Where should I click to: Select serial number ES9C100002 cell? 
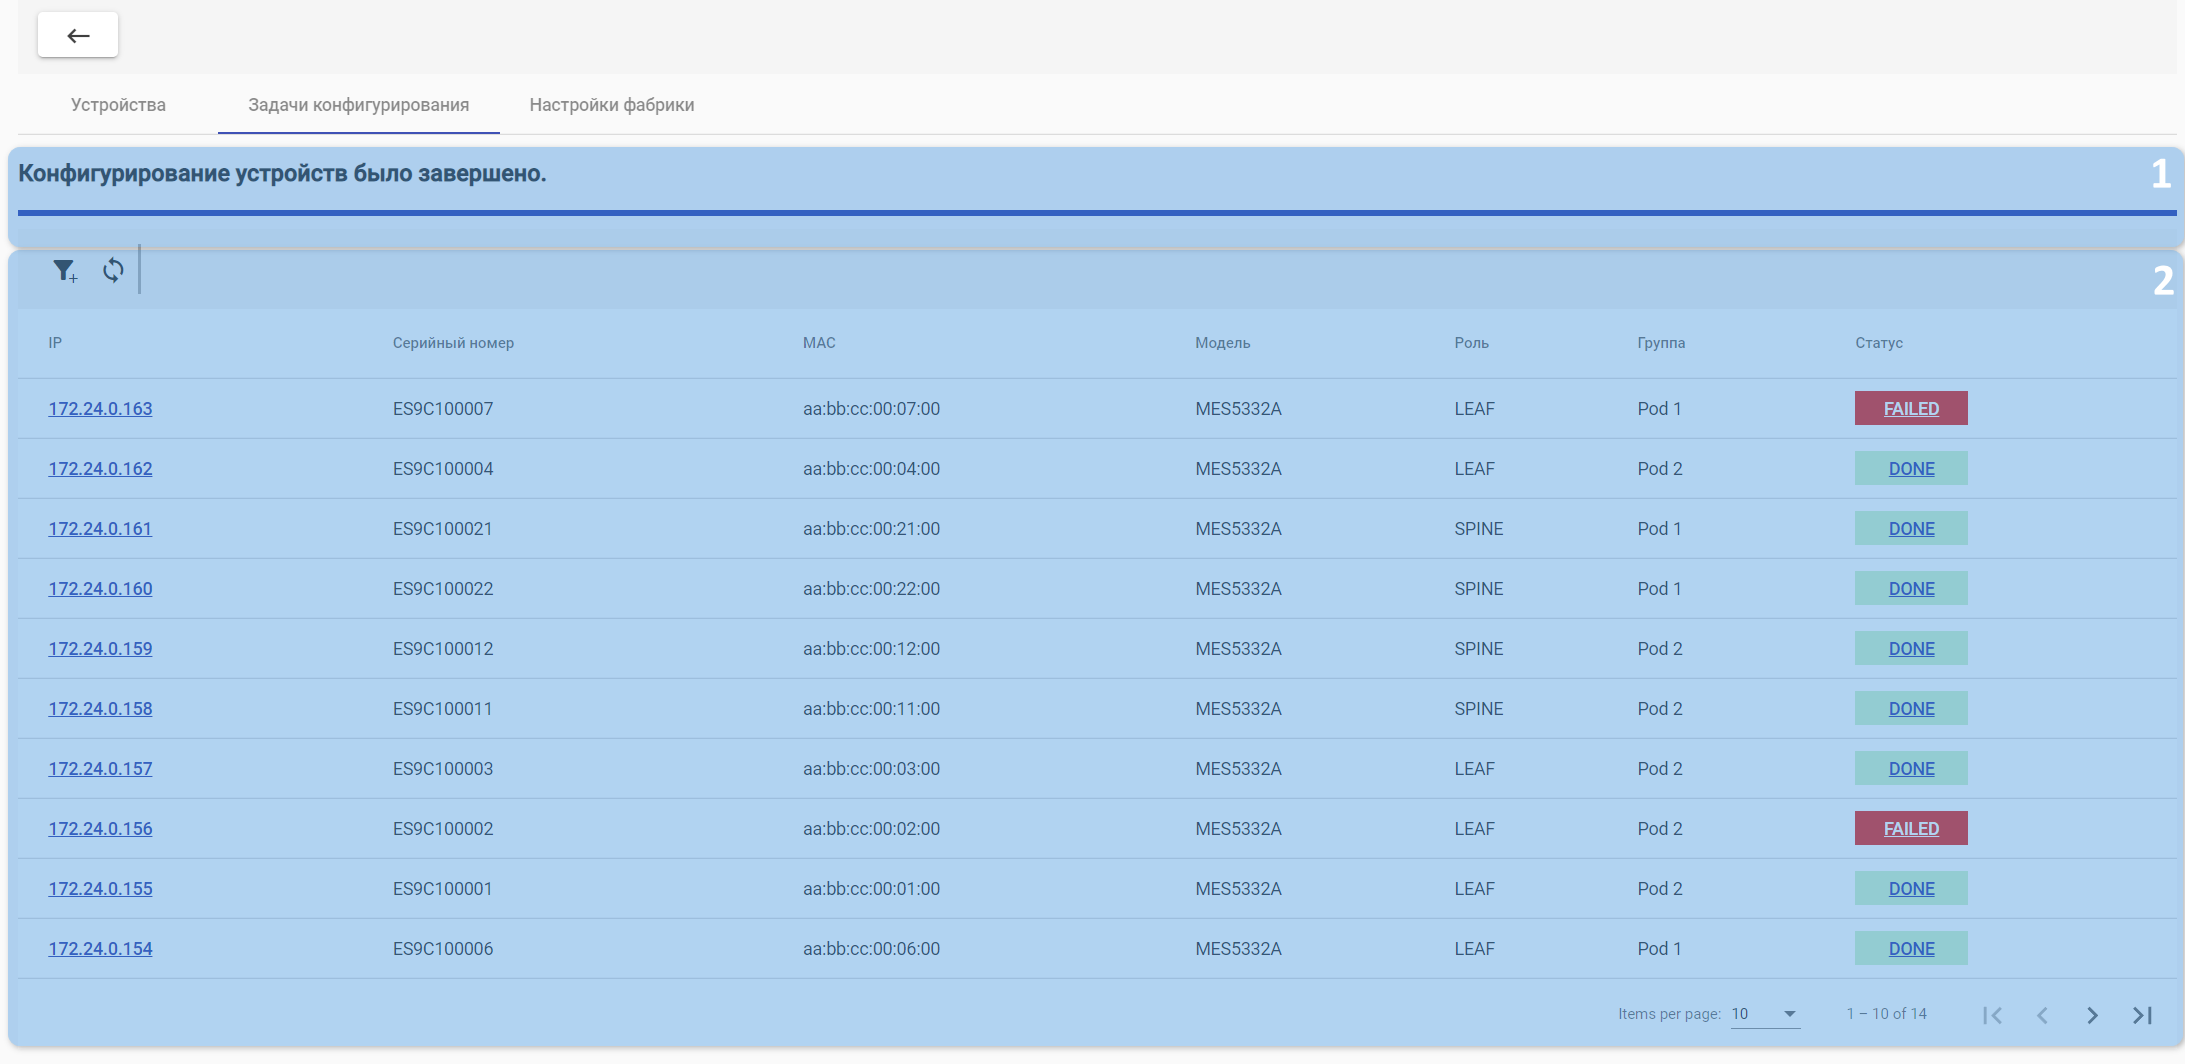pyautogui.click(x=443, y=829)
